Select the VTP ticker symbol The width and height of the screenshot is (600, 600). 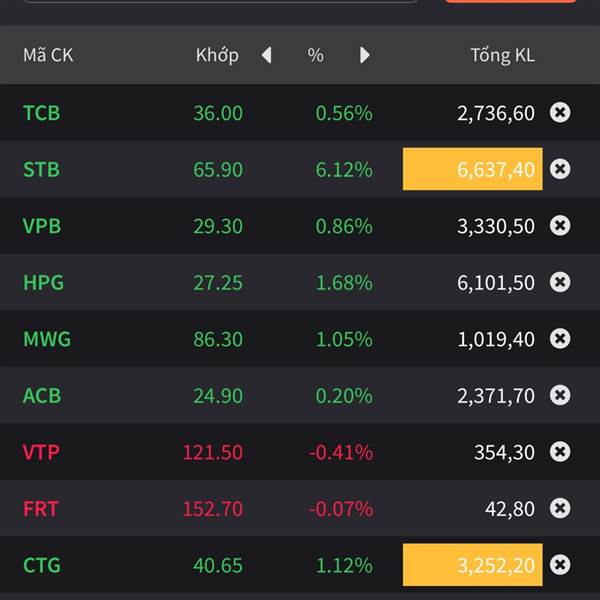tap(41, 453)
